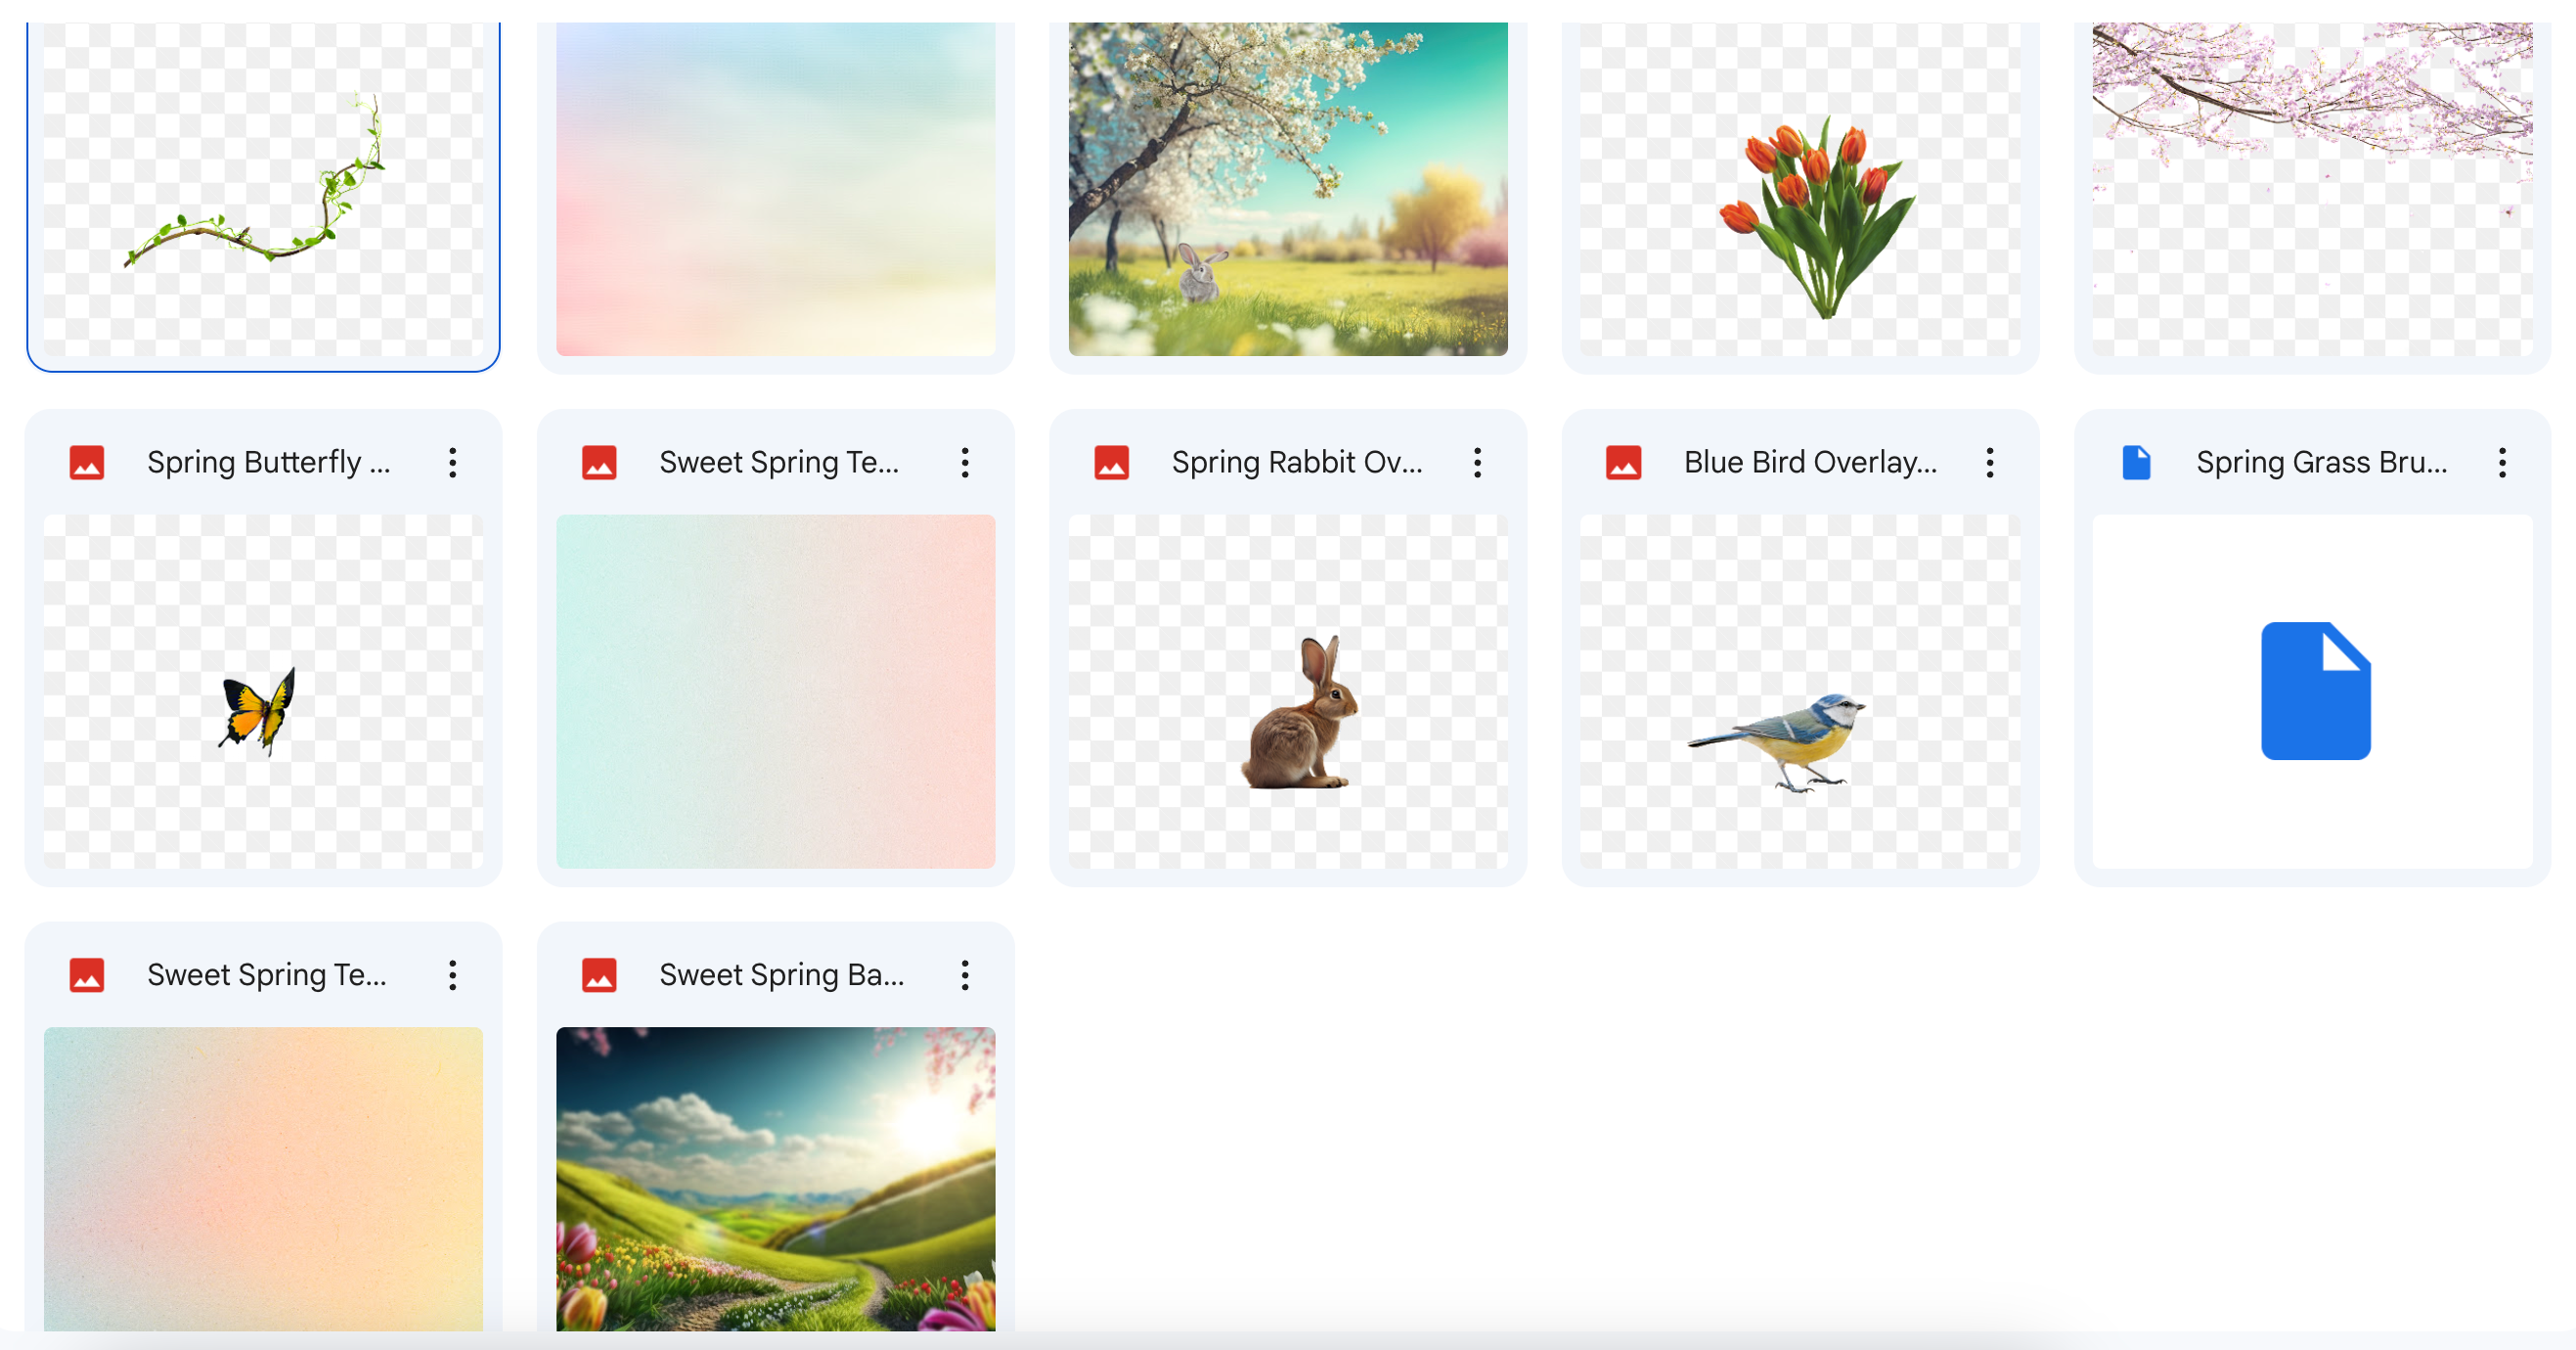2576x1350 pixels.
Task: Select the rabbit overlay preview thumbnail
Action: coord(1288,692)
